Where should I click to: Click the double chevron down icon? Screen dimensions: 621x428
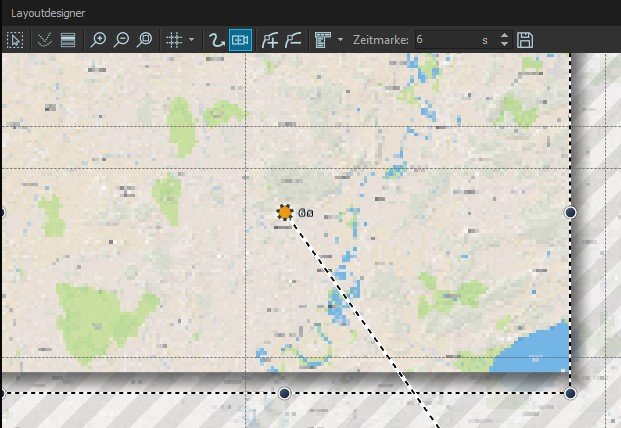[x=43, y=40]
